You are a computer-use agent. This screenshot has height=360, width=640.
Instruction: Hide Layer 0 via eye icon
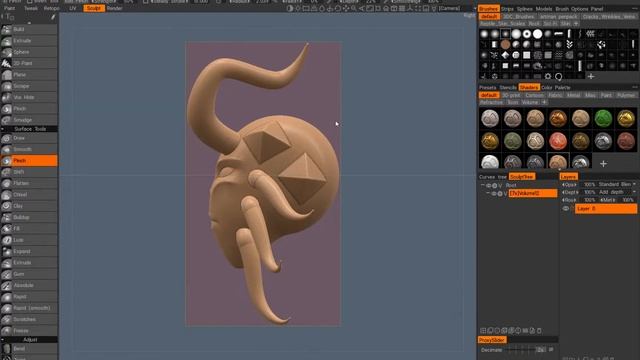pos(566,209)
